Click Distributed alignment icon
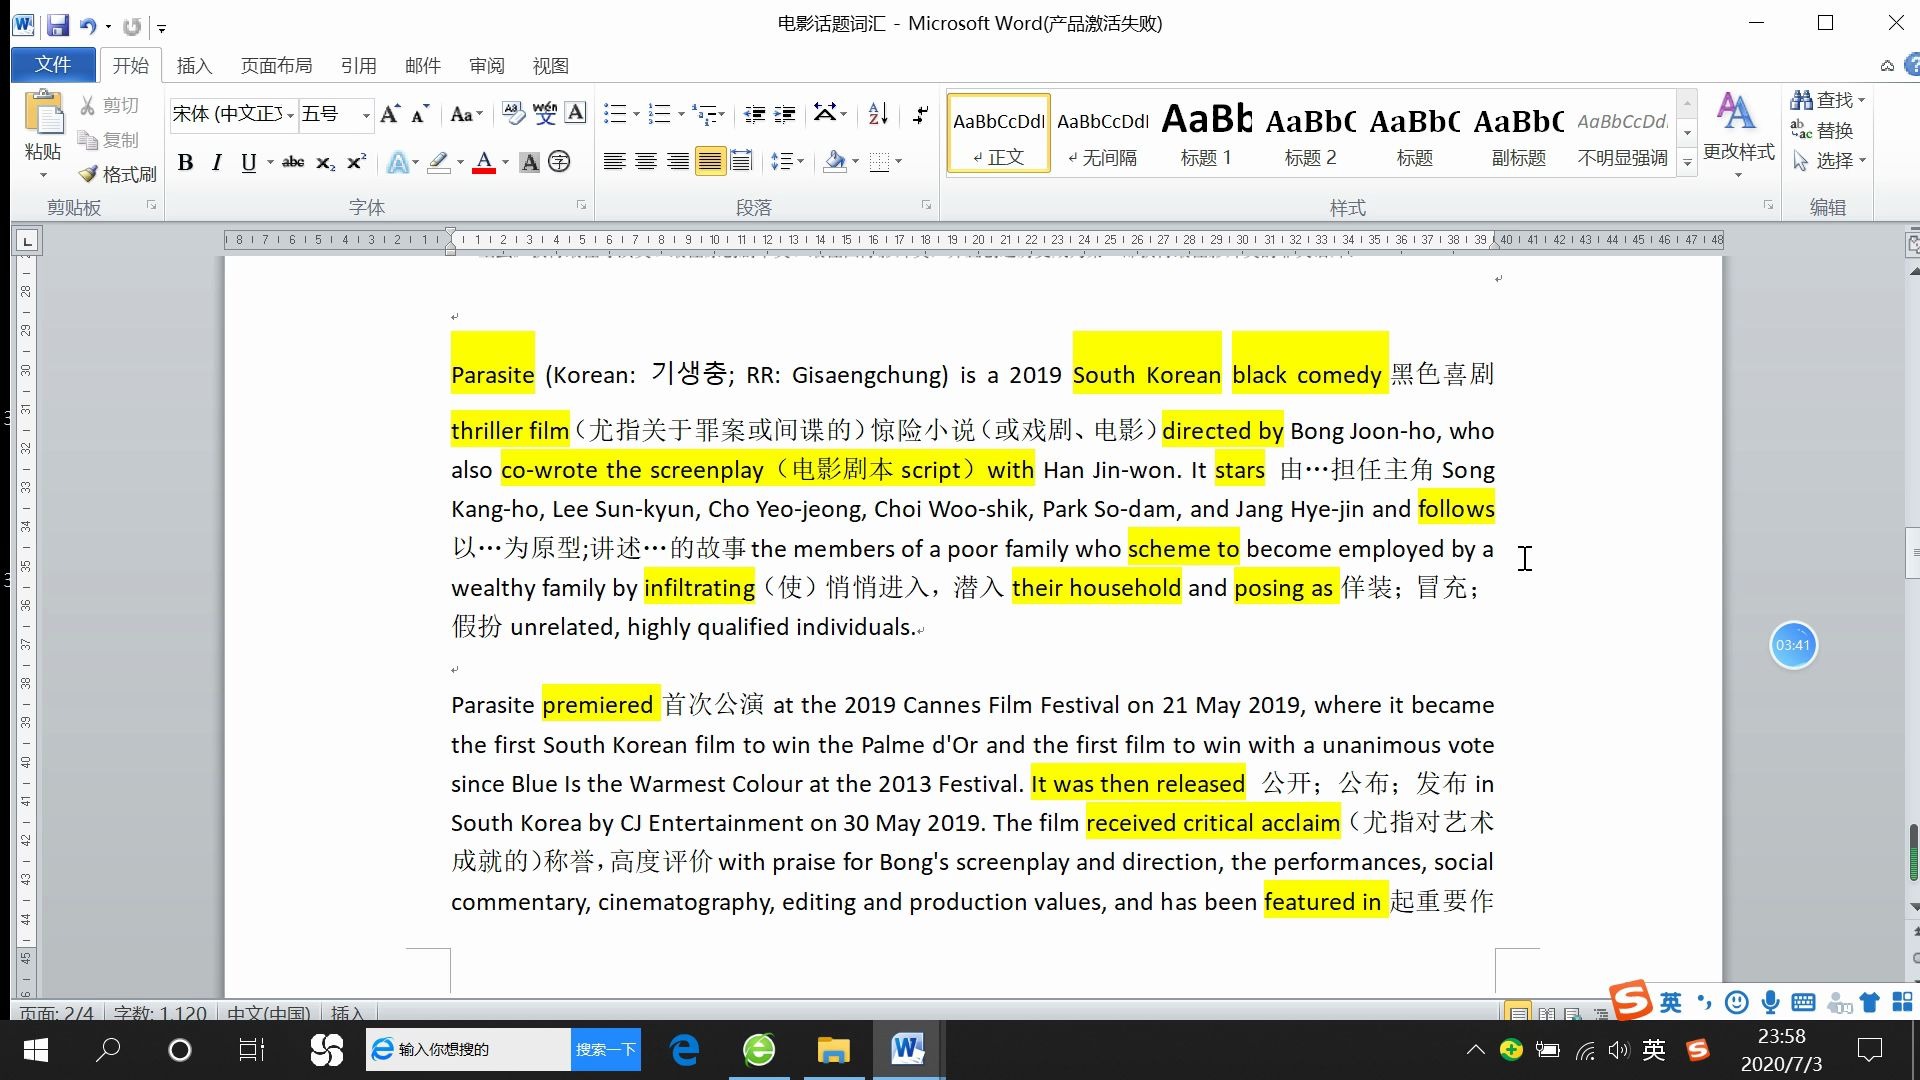Viewport: 1920px width, 1080px height. [741, 162]
